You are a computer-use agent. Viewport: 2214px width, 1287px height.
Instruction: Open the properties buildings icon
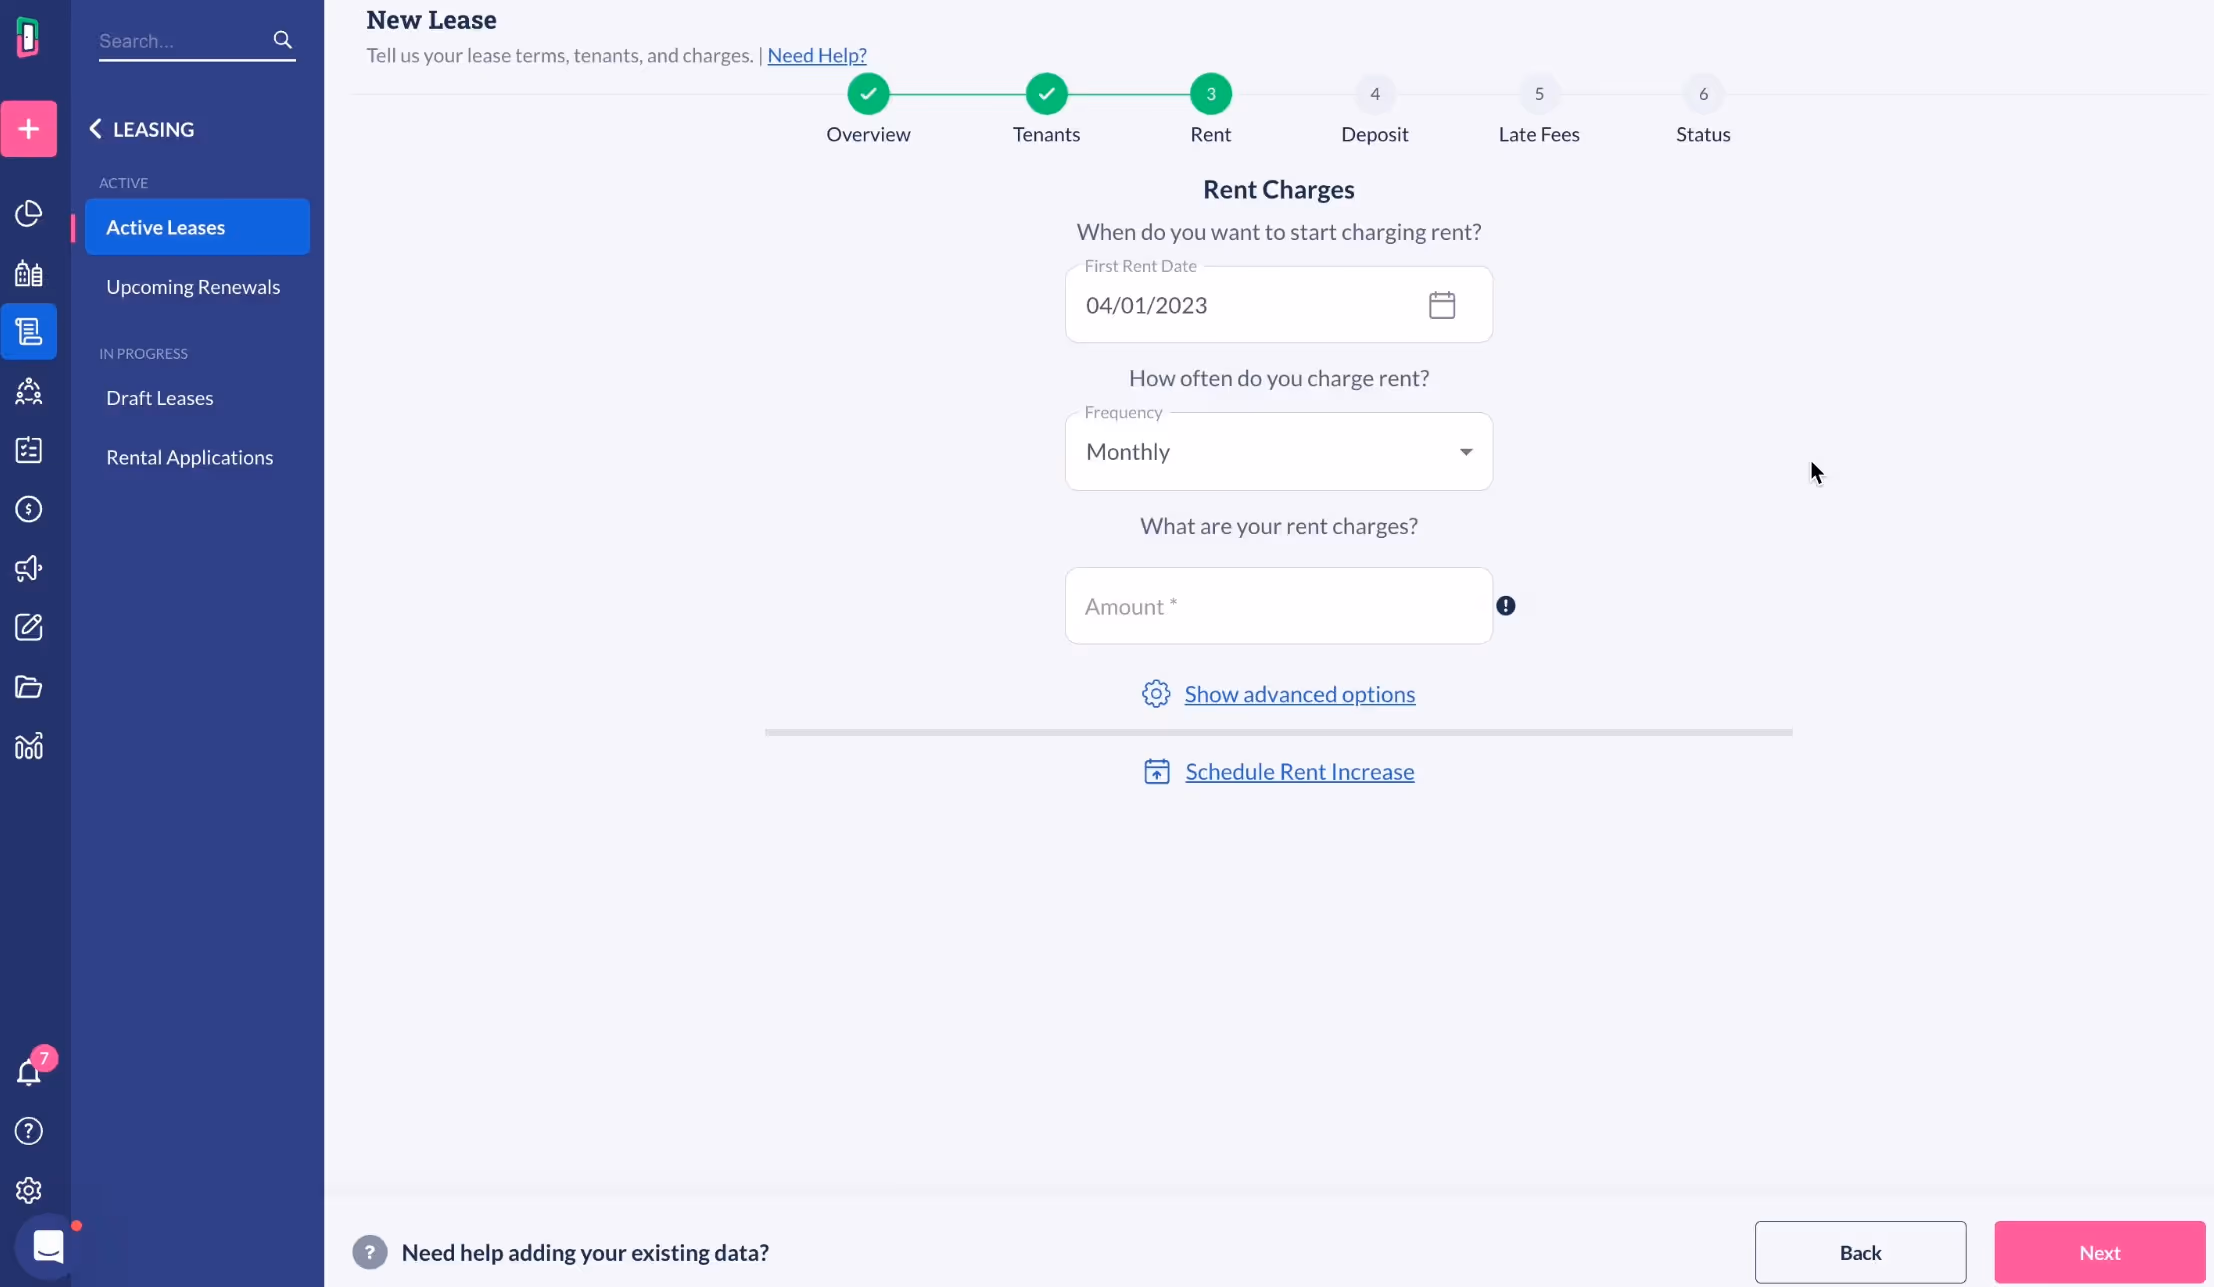(29, 273)
